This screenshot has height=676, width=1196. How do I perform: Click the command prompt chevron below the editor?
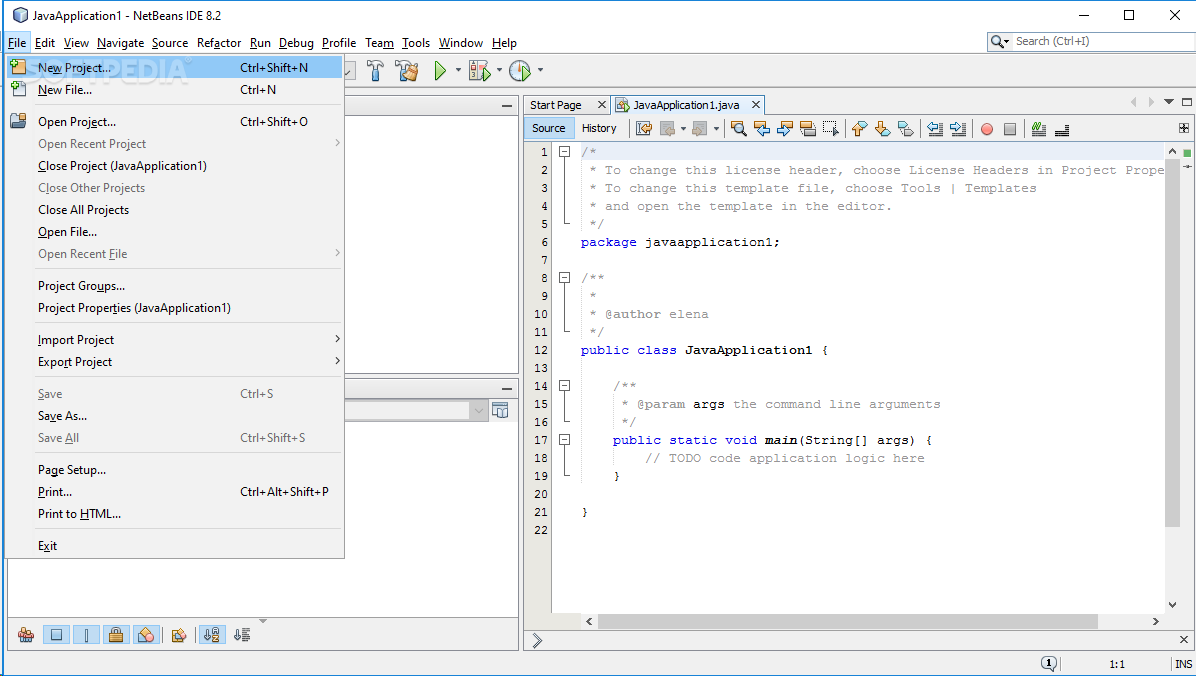click(537, 640)
